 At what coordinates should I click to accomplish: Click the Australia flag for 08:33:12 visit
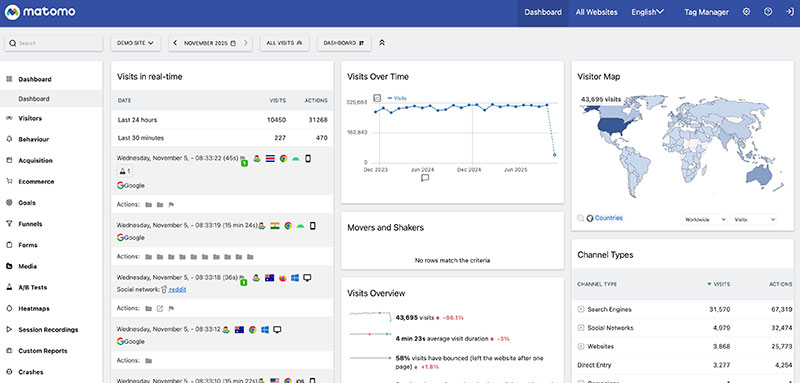click(x=239, y=329)
